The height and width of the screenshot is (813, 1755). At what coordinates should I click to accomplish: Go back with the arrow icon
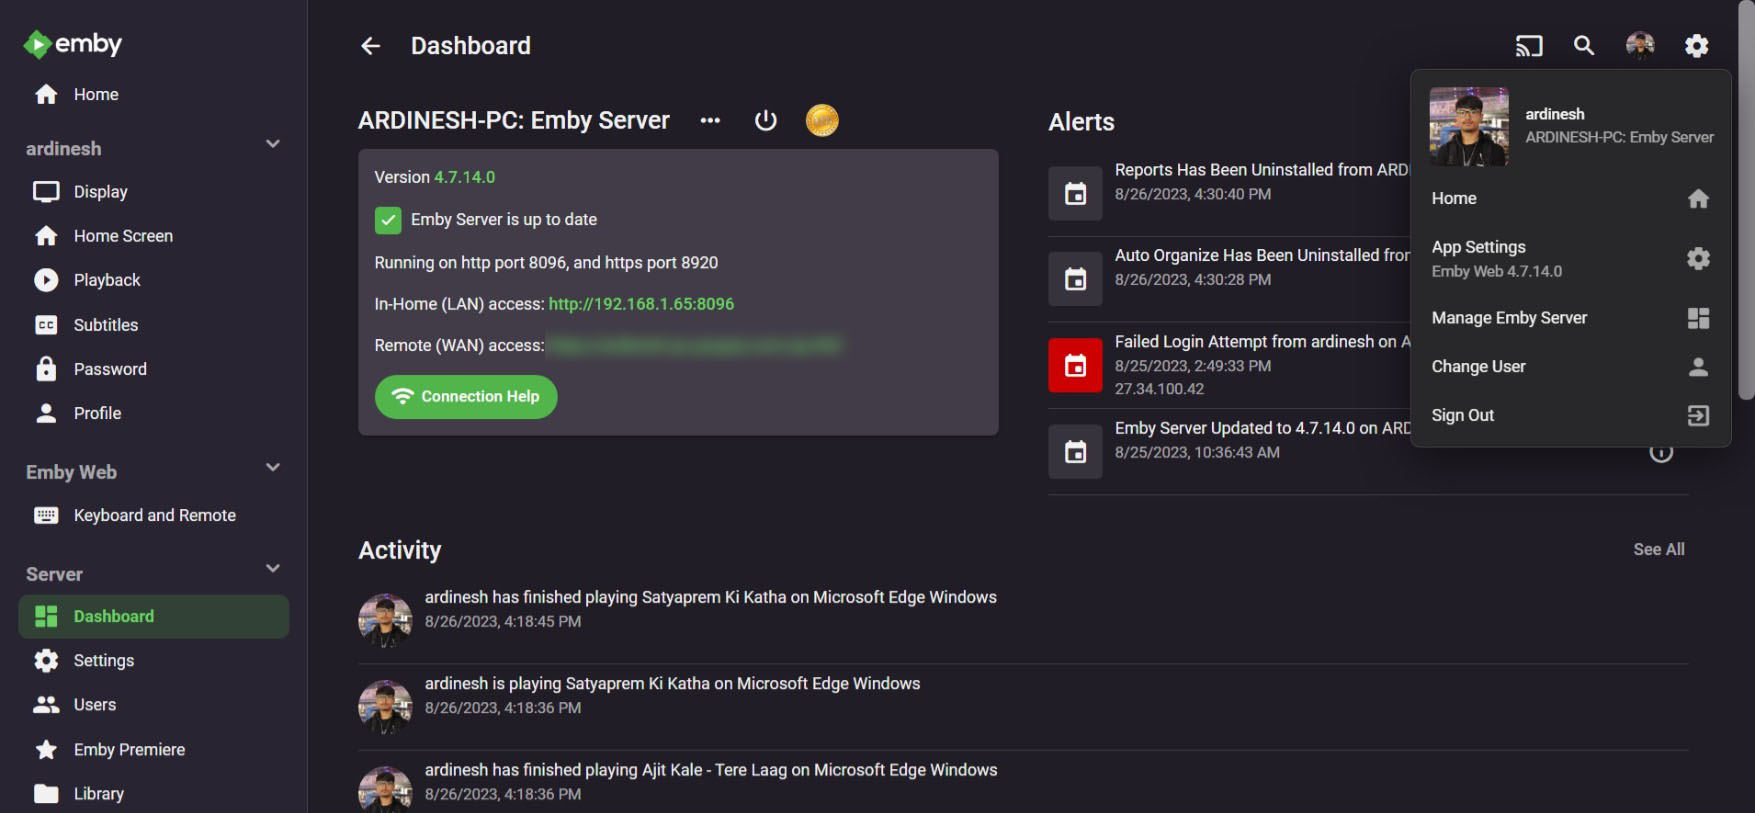click(x=370, y=46)
